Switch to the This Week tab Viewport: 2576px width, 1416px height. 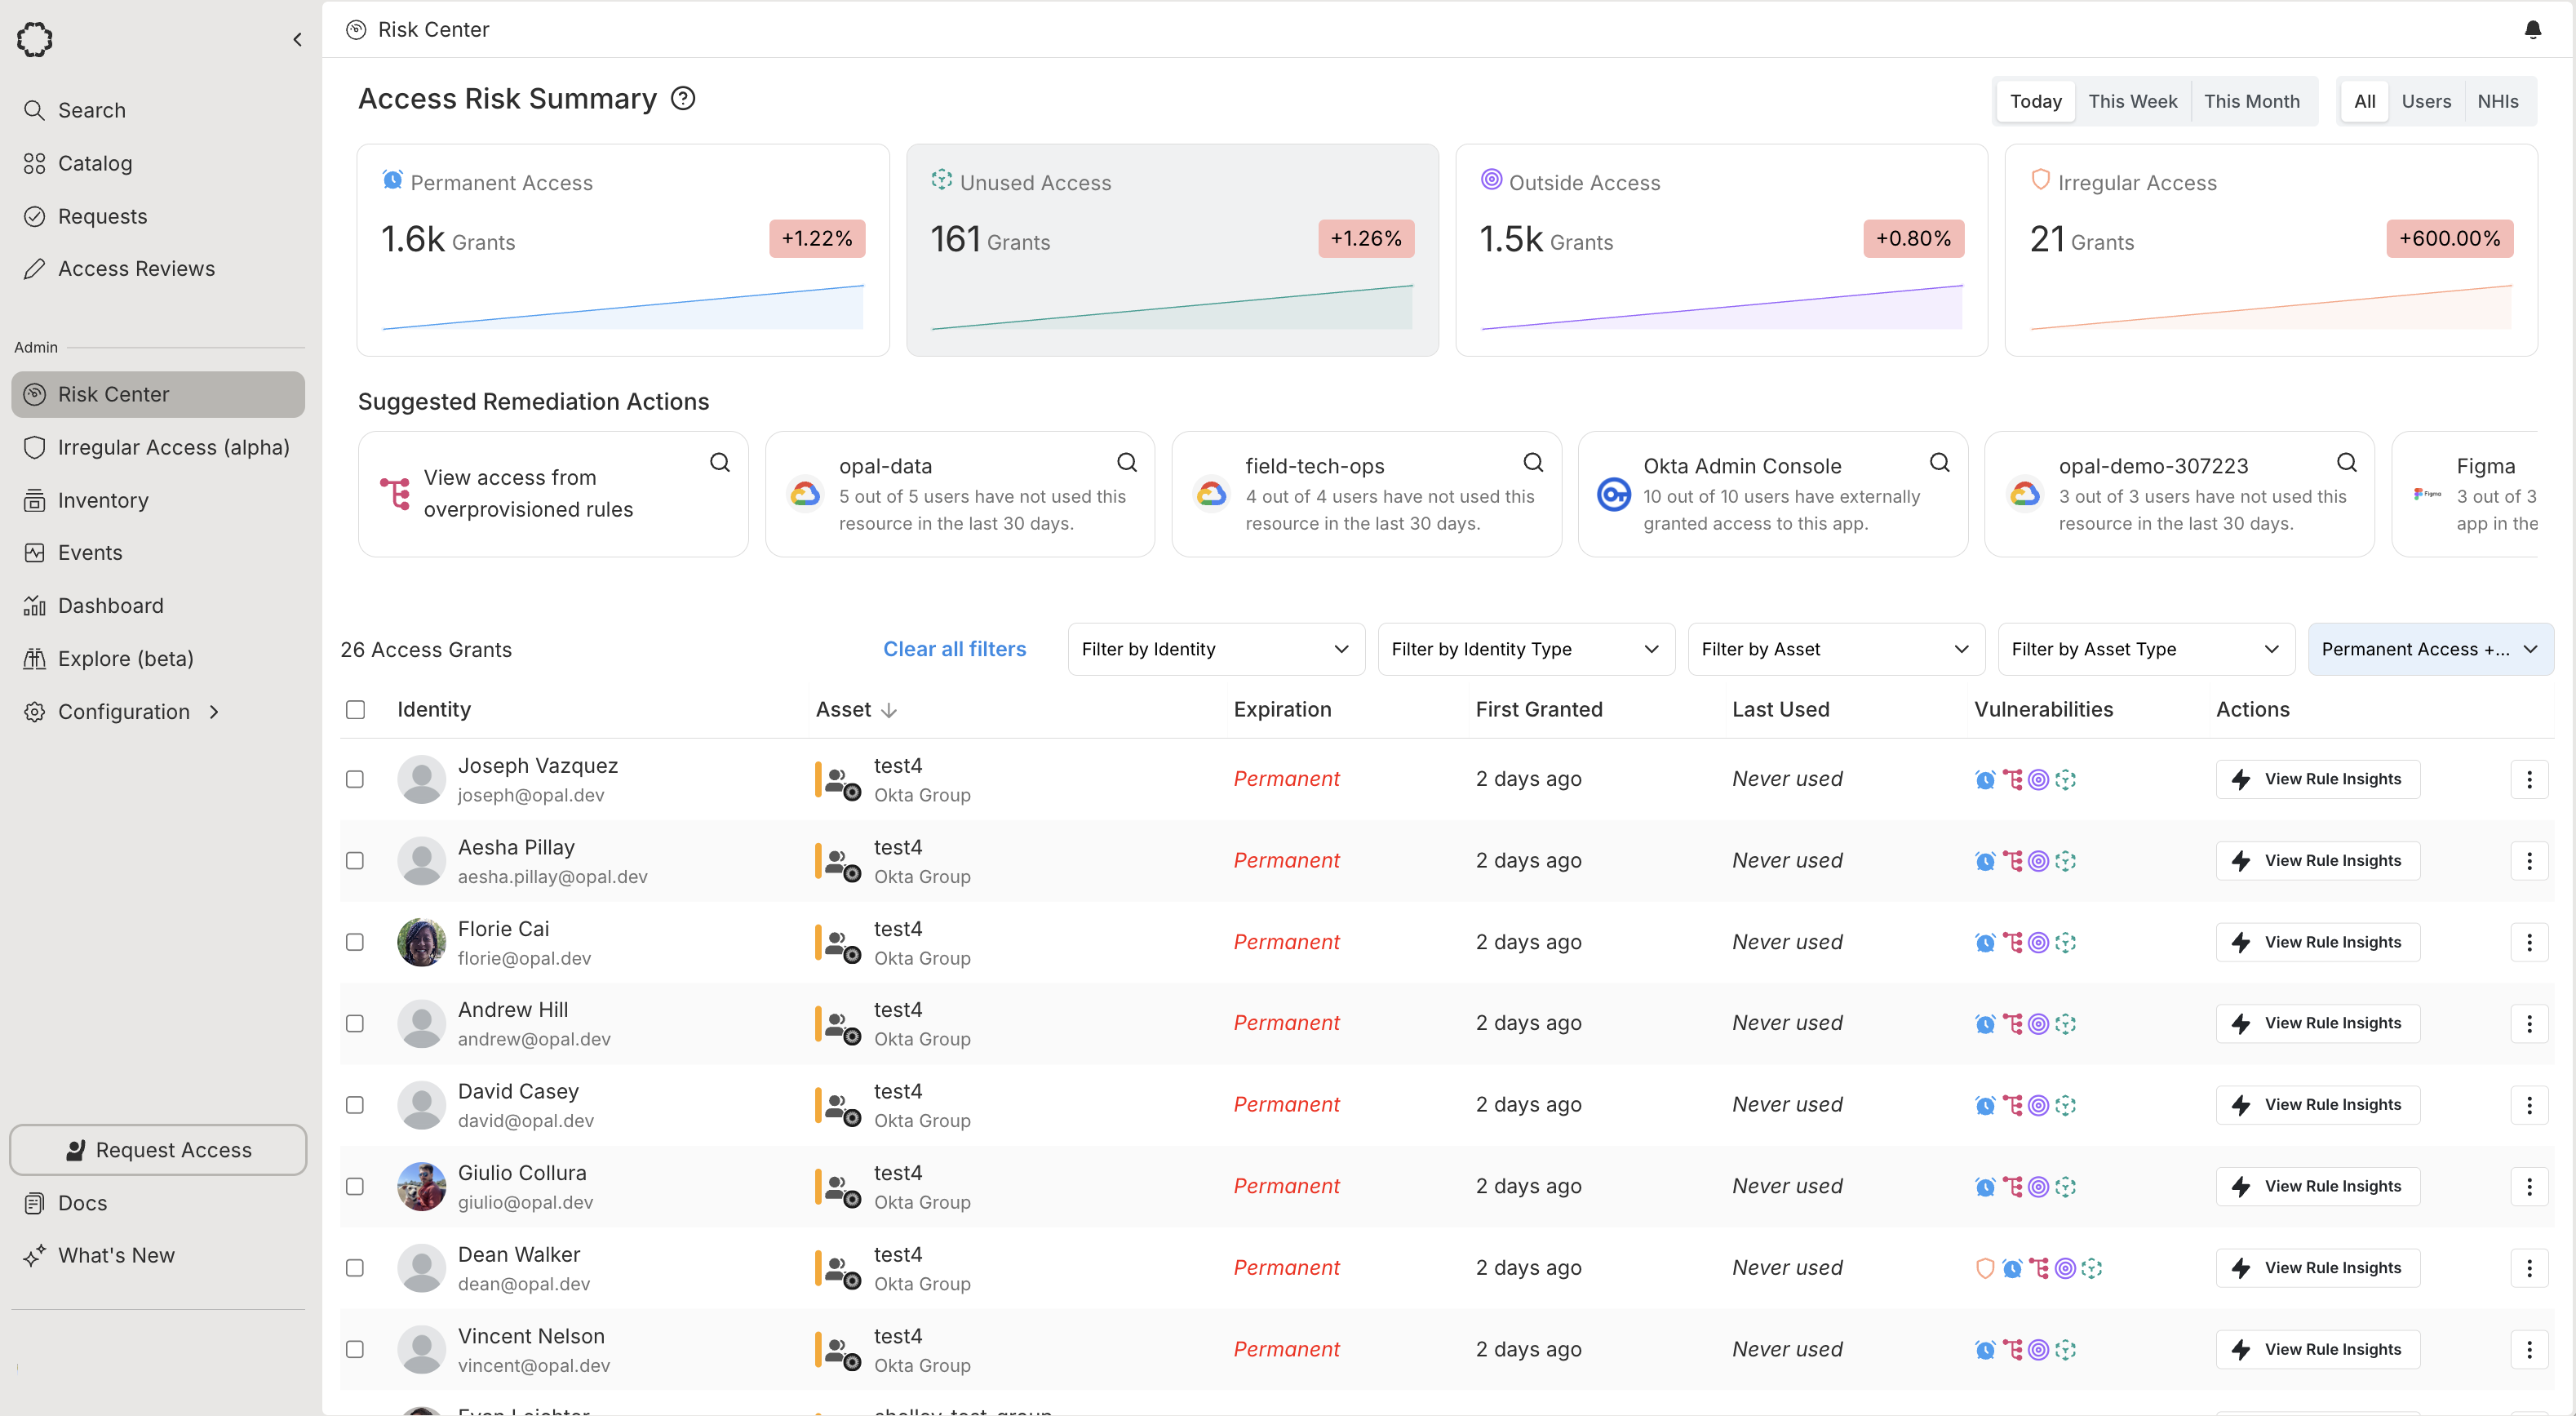tap(2132, 101)
